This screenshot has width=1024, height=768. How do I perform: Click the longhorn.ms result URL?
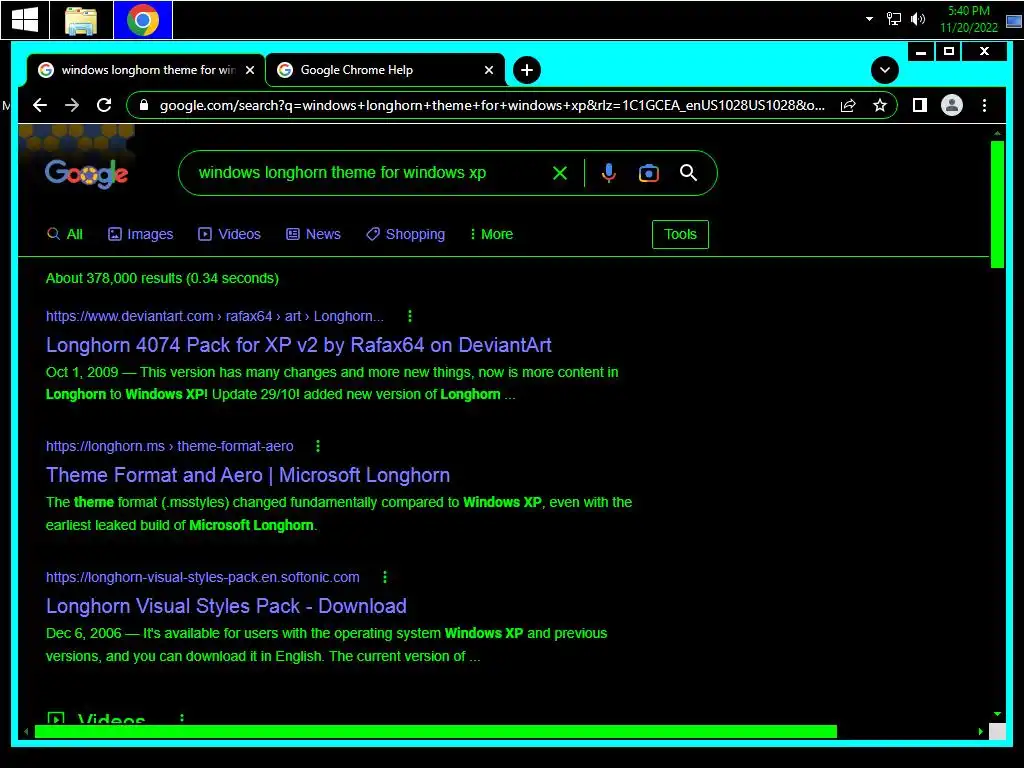point(170,447)
